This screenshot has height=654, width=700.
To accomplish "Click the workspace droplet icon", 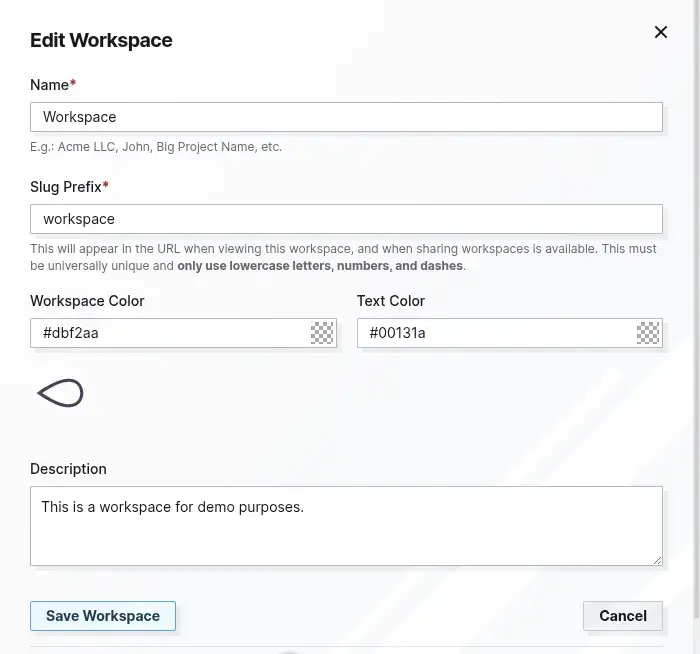I will [61, 393].
